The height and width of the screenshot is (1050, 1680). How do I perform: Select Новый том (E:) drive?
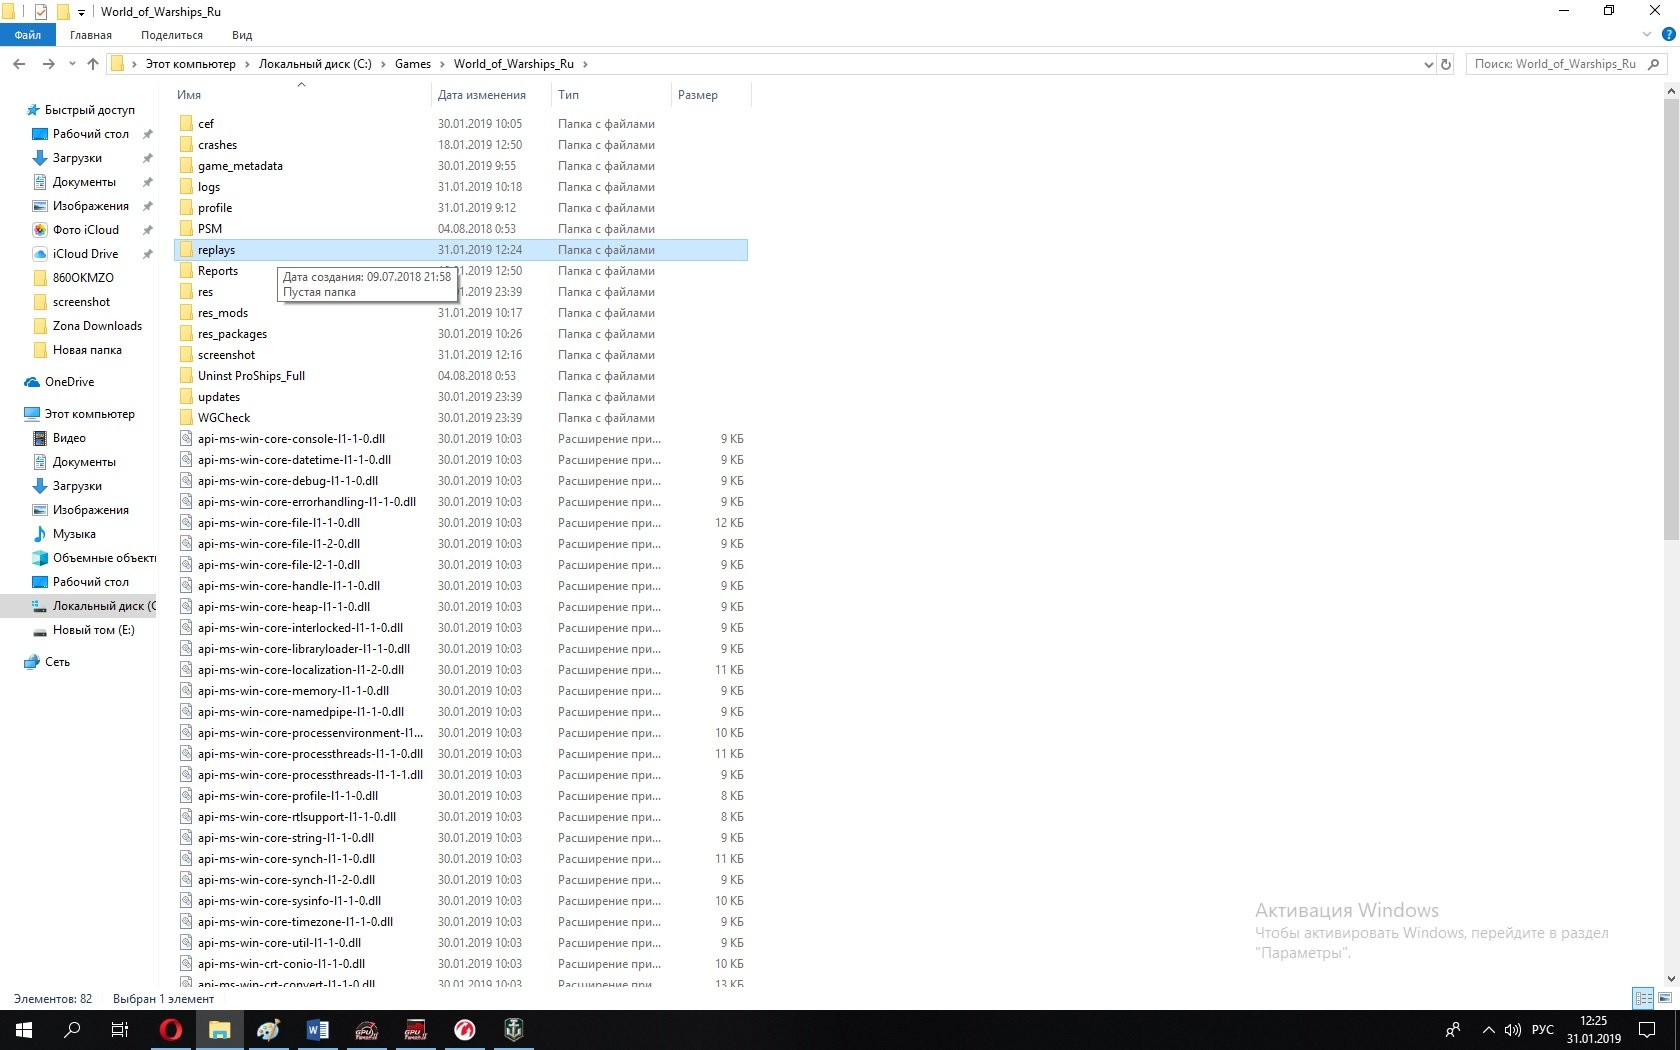93,630
